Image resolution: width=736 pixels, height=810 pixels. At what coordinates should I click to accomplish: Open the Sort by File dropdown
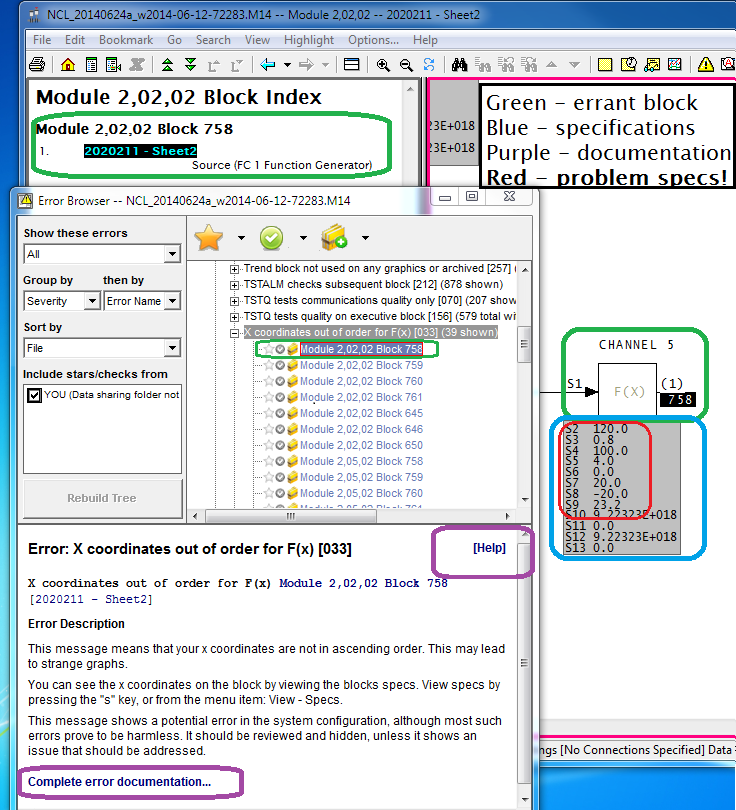tap(172, 348)
